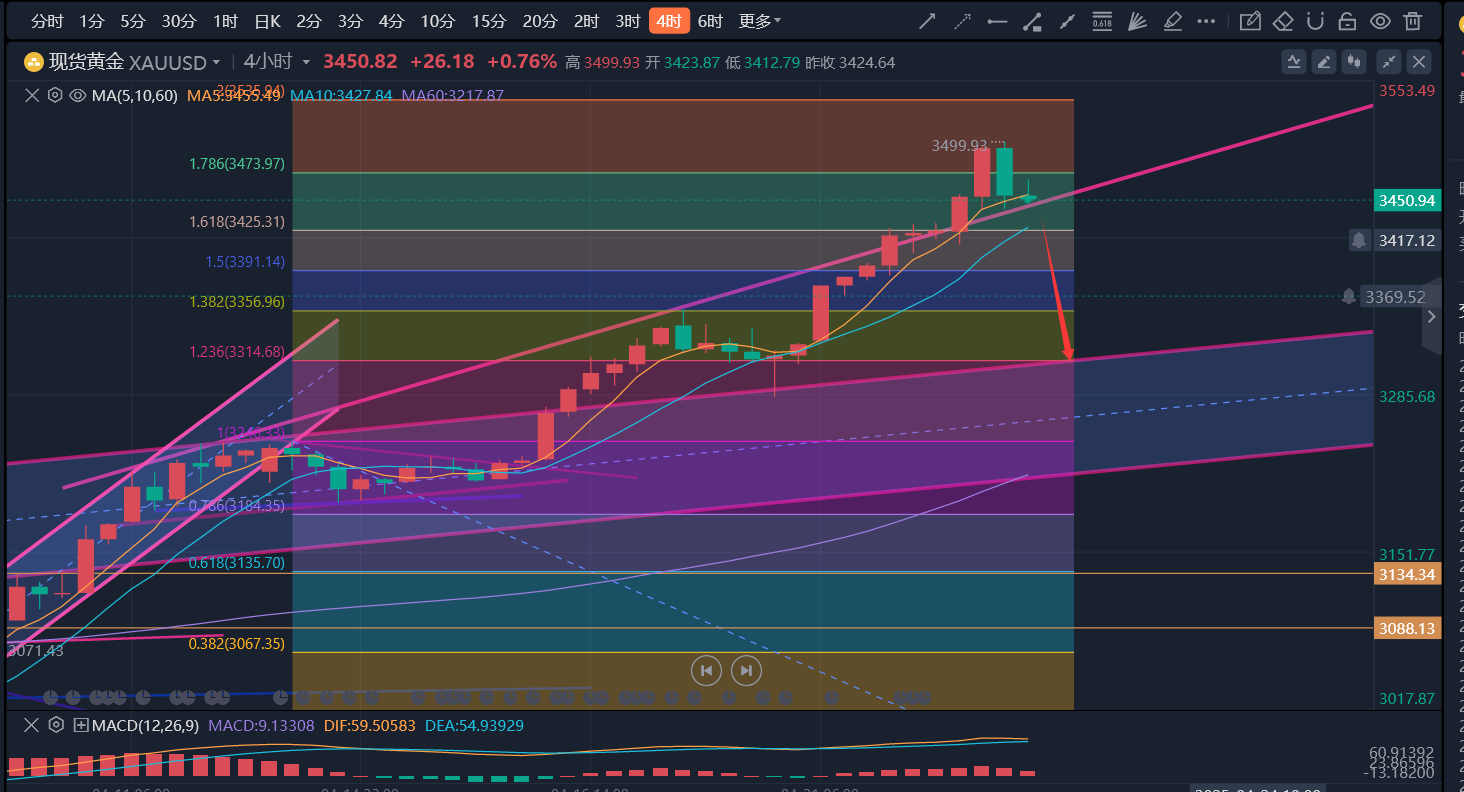1464x792 pixels.
Task: Step to next candle in replay
Action: (x=746, y=670)
